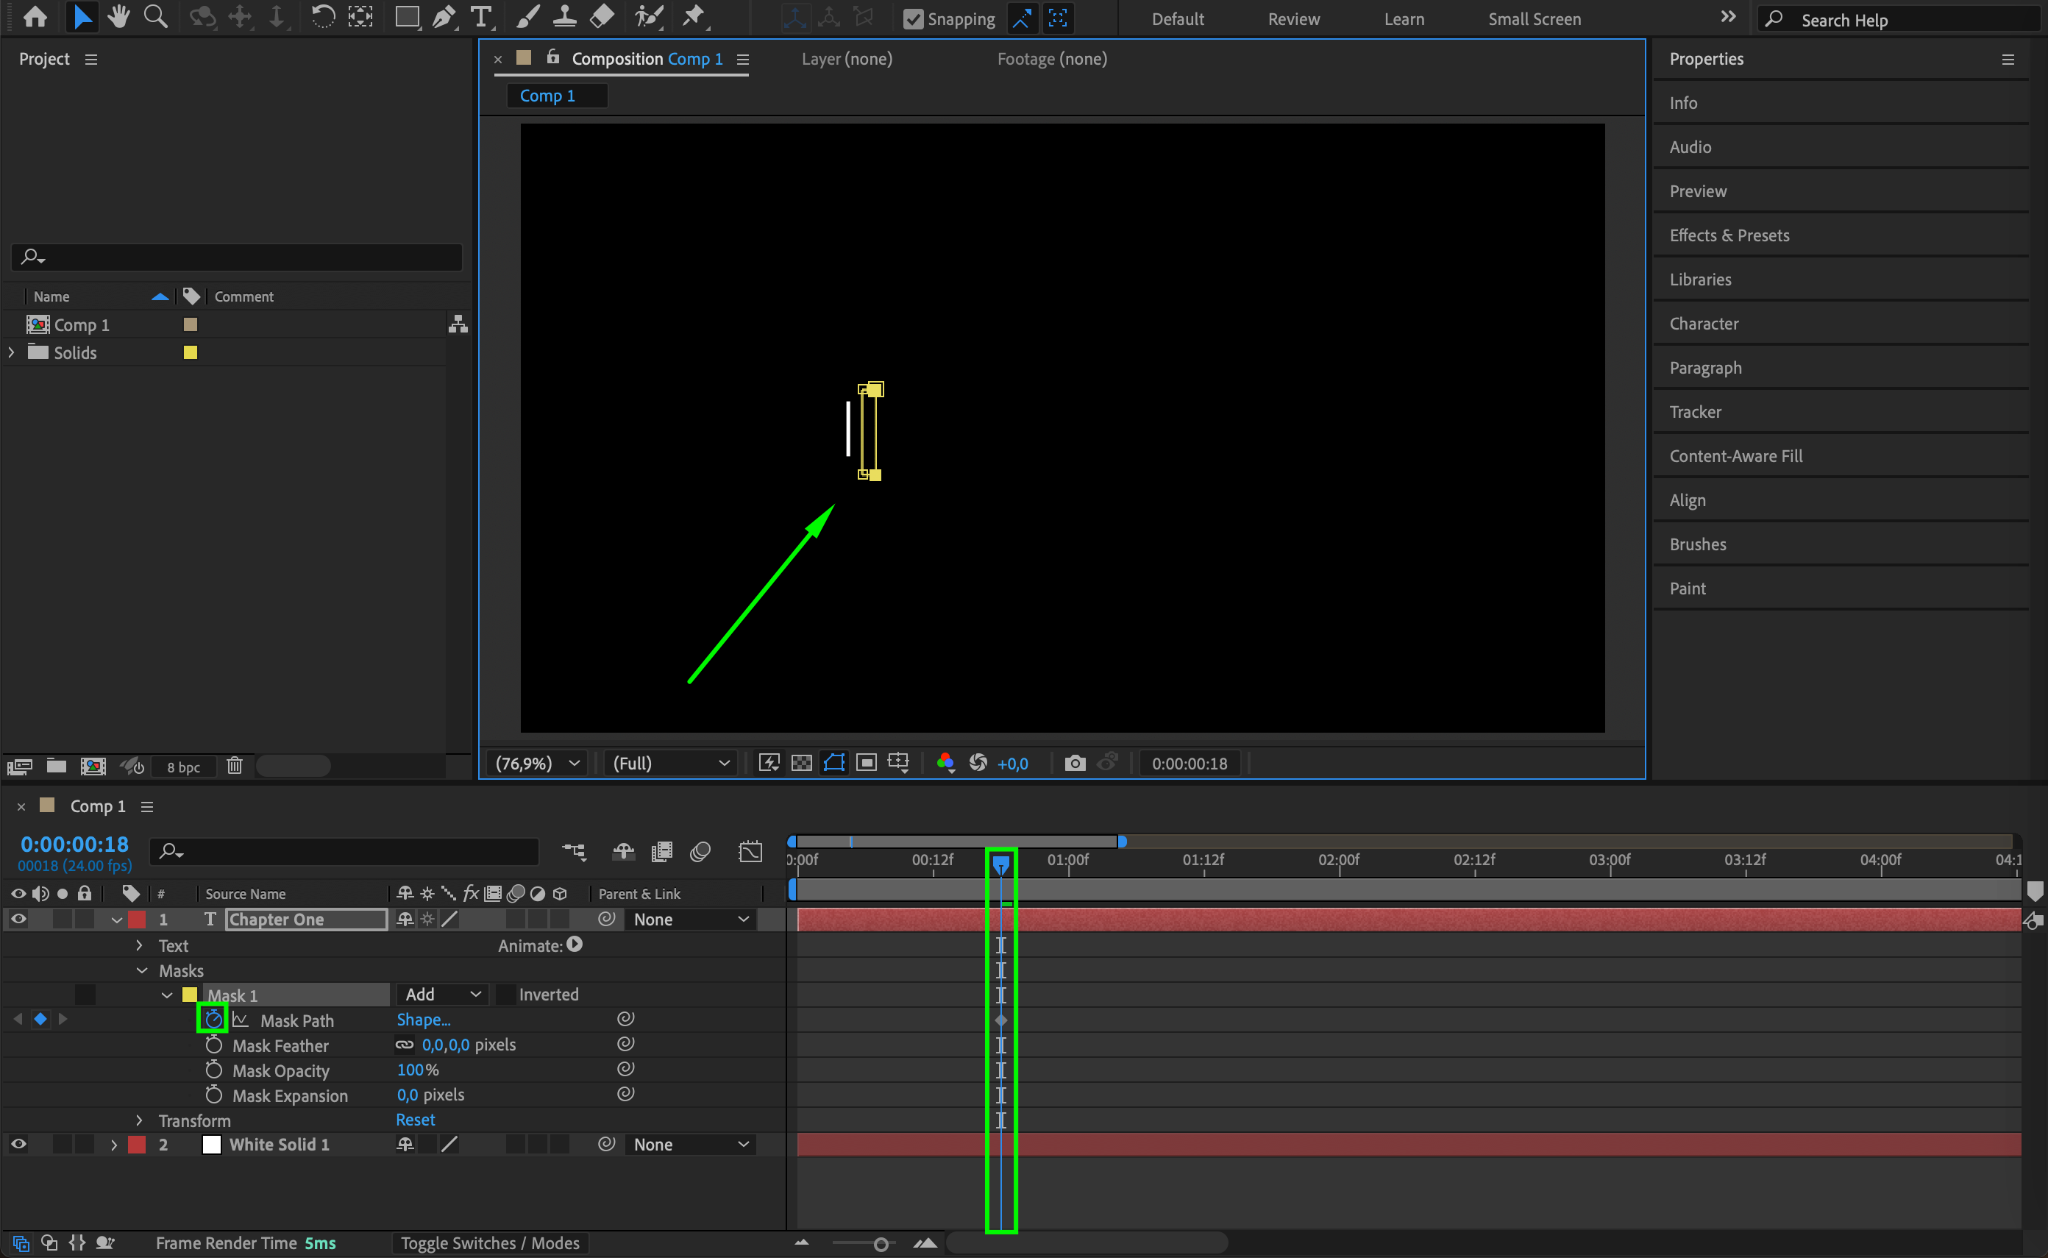Expand the Transform property group
The image size is (2048, 1258).
[139, 1120]
